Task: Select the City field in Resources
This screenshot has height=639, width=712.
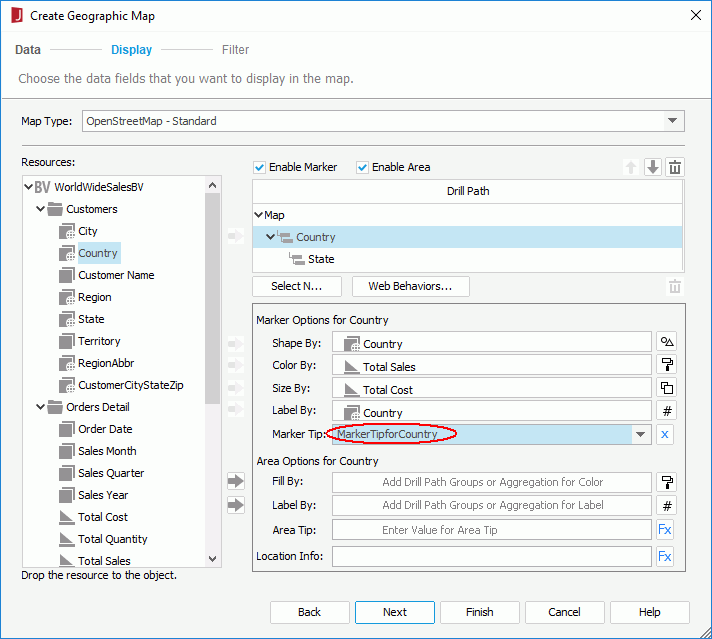Action: click(87, 231)
